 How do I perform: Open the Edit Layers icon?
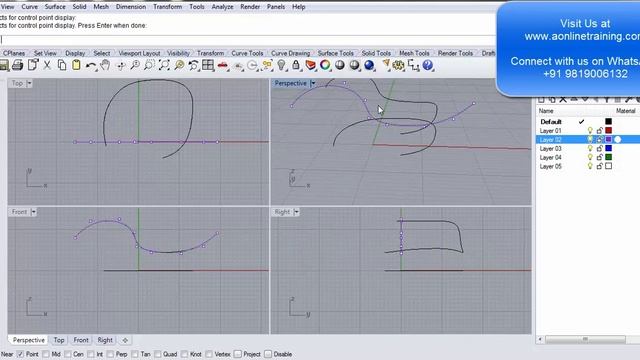[x=311, y=65]
